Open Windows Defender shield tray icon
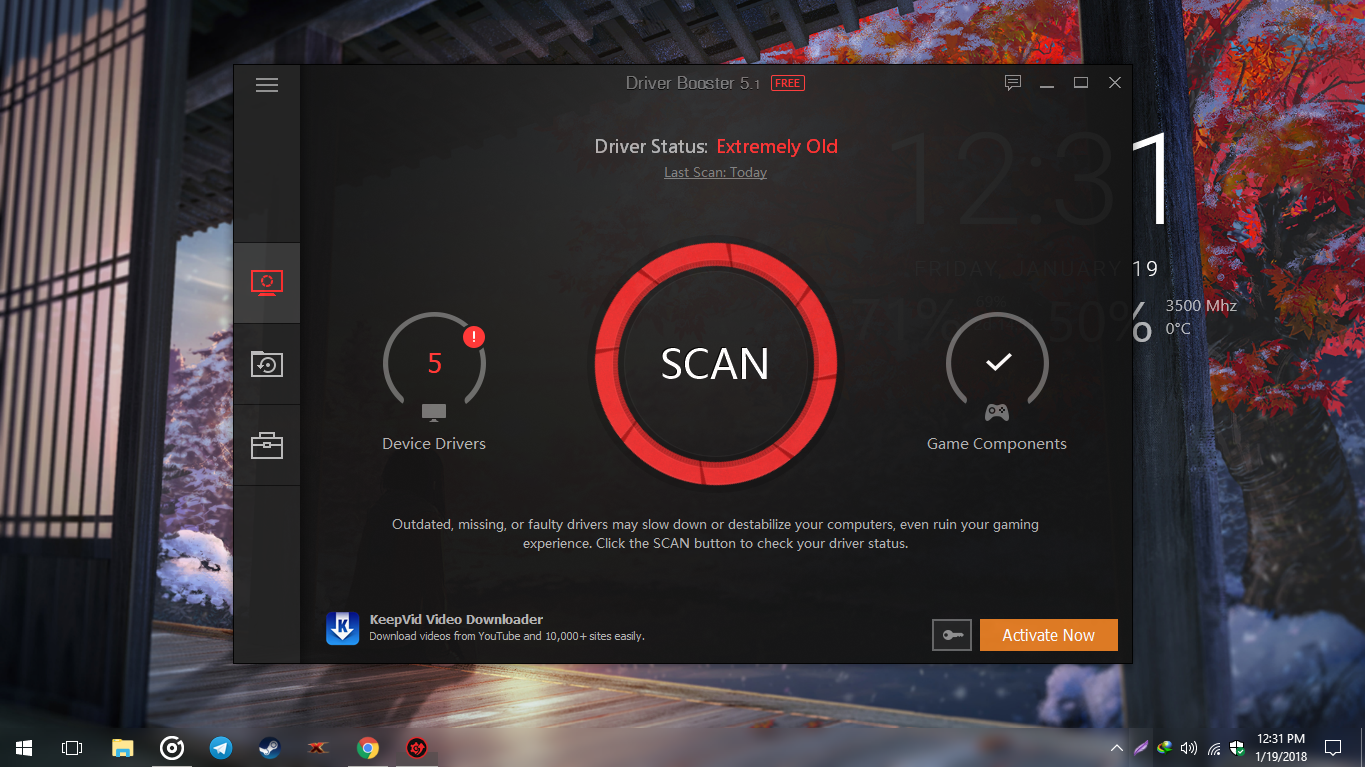 tap(1238, 748)
